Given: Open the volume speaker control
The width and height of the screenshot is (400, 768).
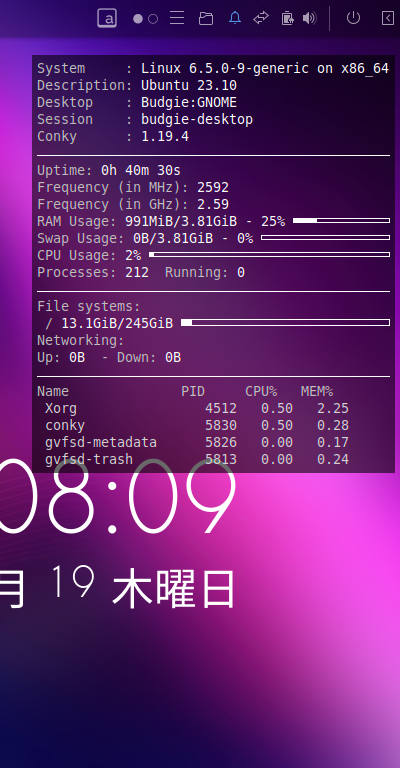Looking at the screenshot, I should pos(309,19).
